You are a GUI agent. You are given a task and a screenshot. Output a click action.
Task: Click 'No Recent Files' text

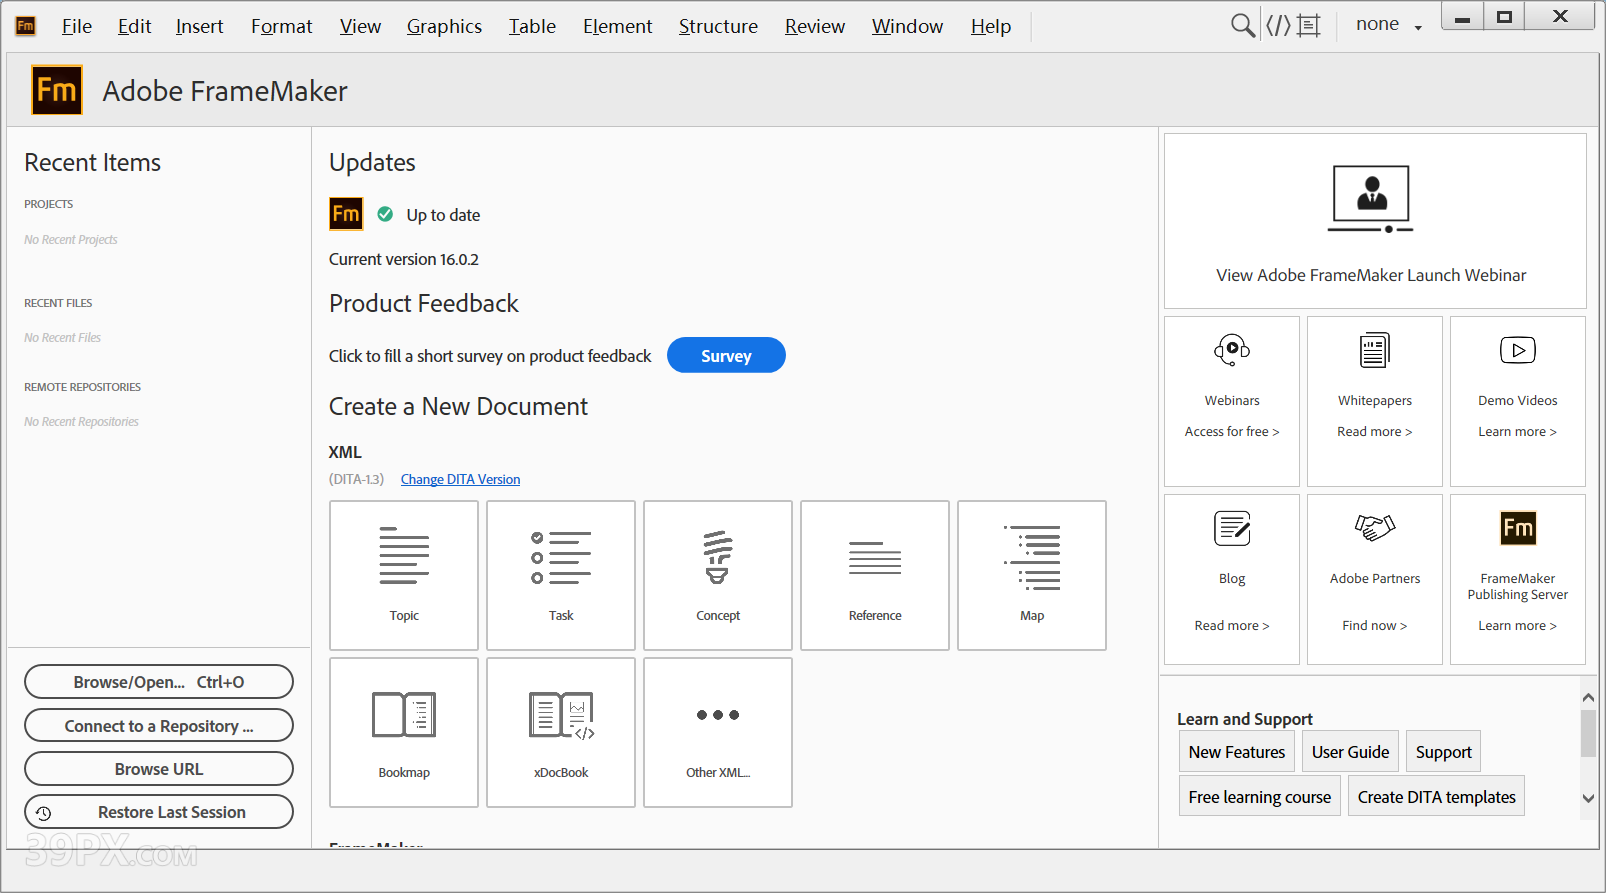coord(63,338)
